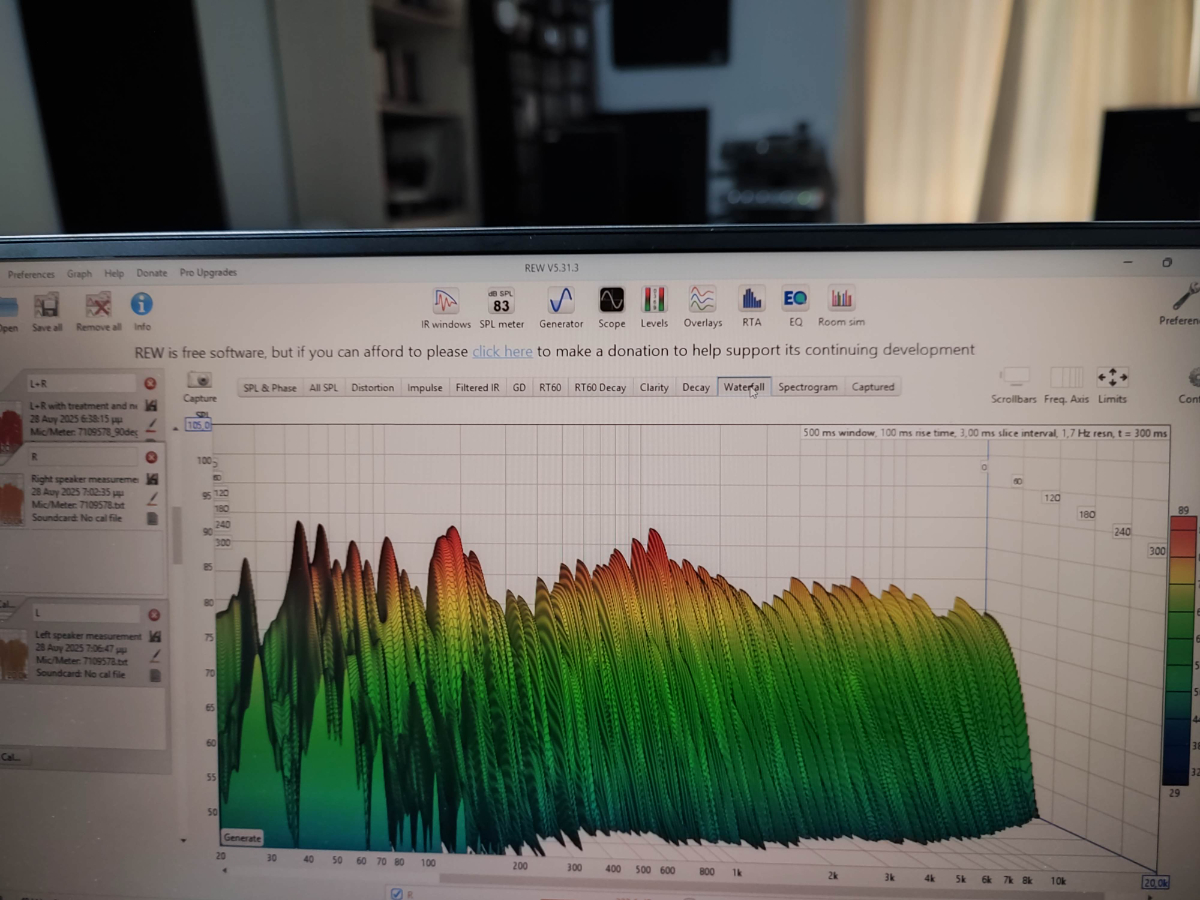Screen dimensions: 1200x900
Task: Click the Generate button on the waterfall
Action: [x=242, y=838]
